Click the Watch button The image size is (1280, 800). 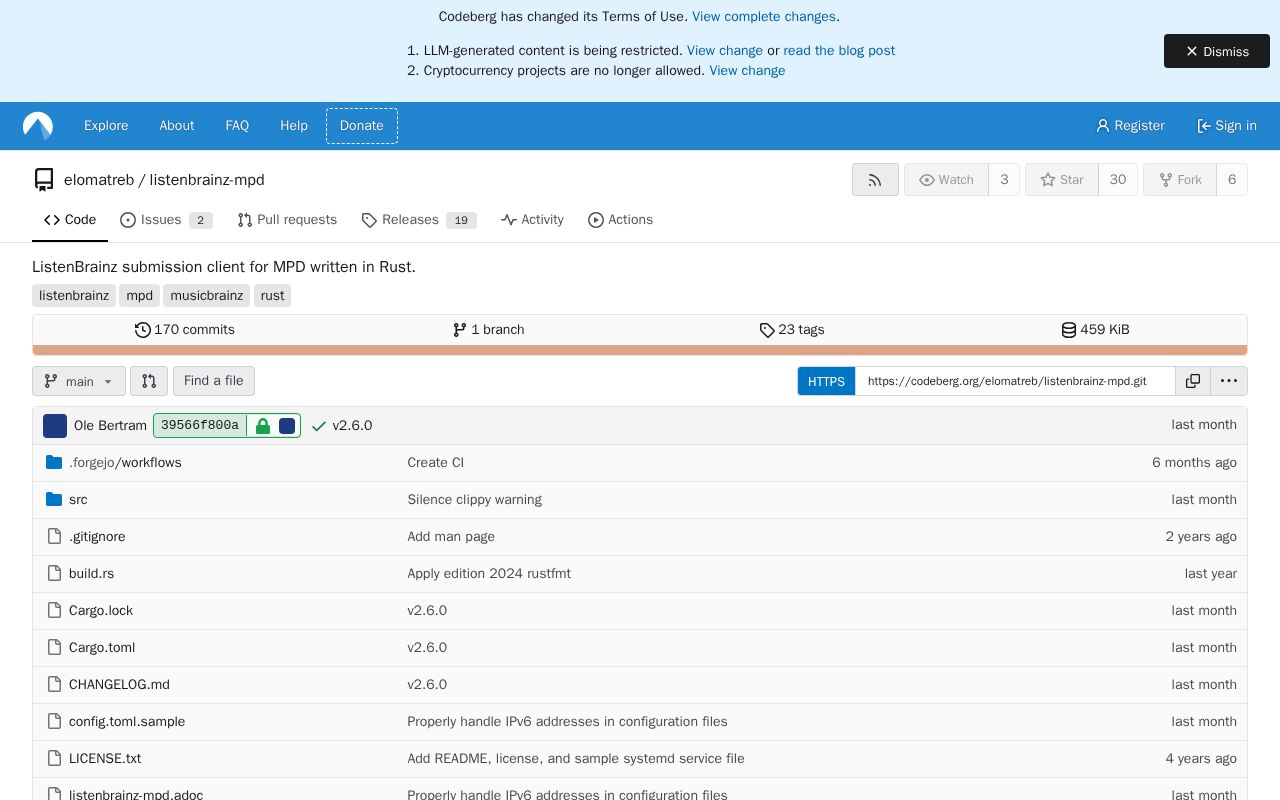click(946, 180)
